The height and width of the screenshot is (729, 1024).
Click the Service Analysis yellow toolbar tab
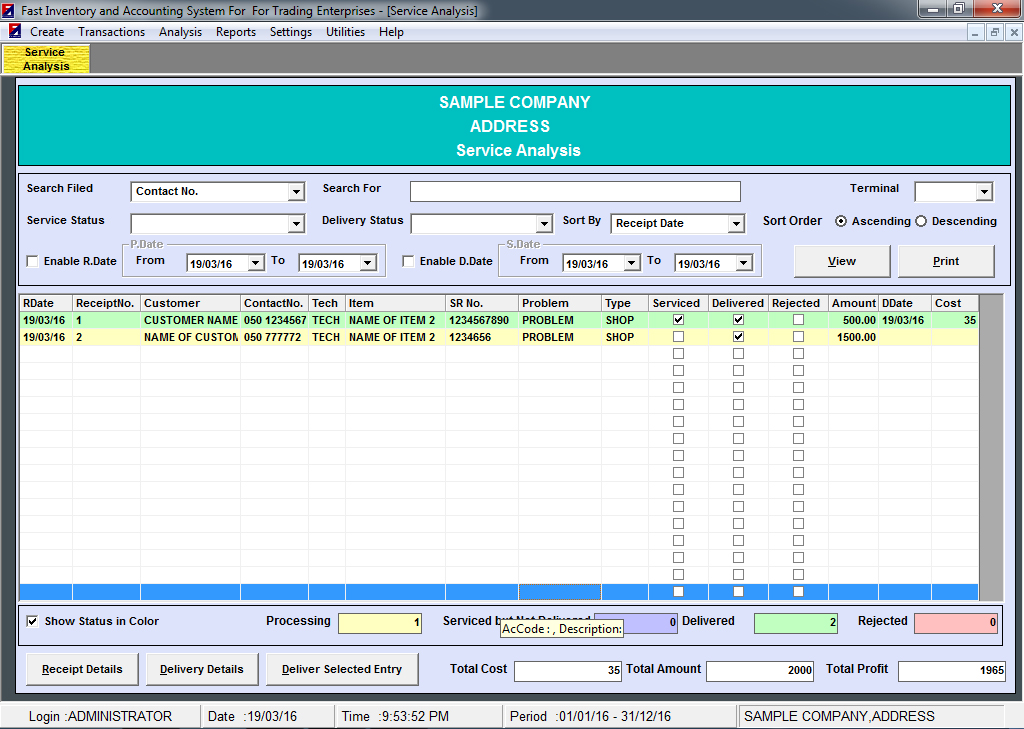tap(46, 59)
